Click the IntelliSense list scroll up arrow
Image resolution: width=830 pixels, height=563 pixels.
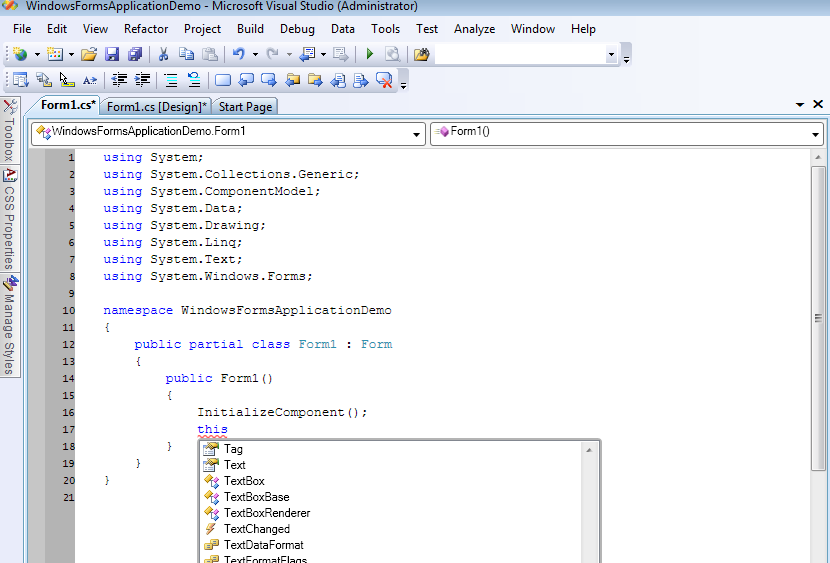pyautogui.click(x=589, y=450)
